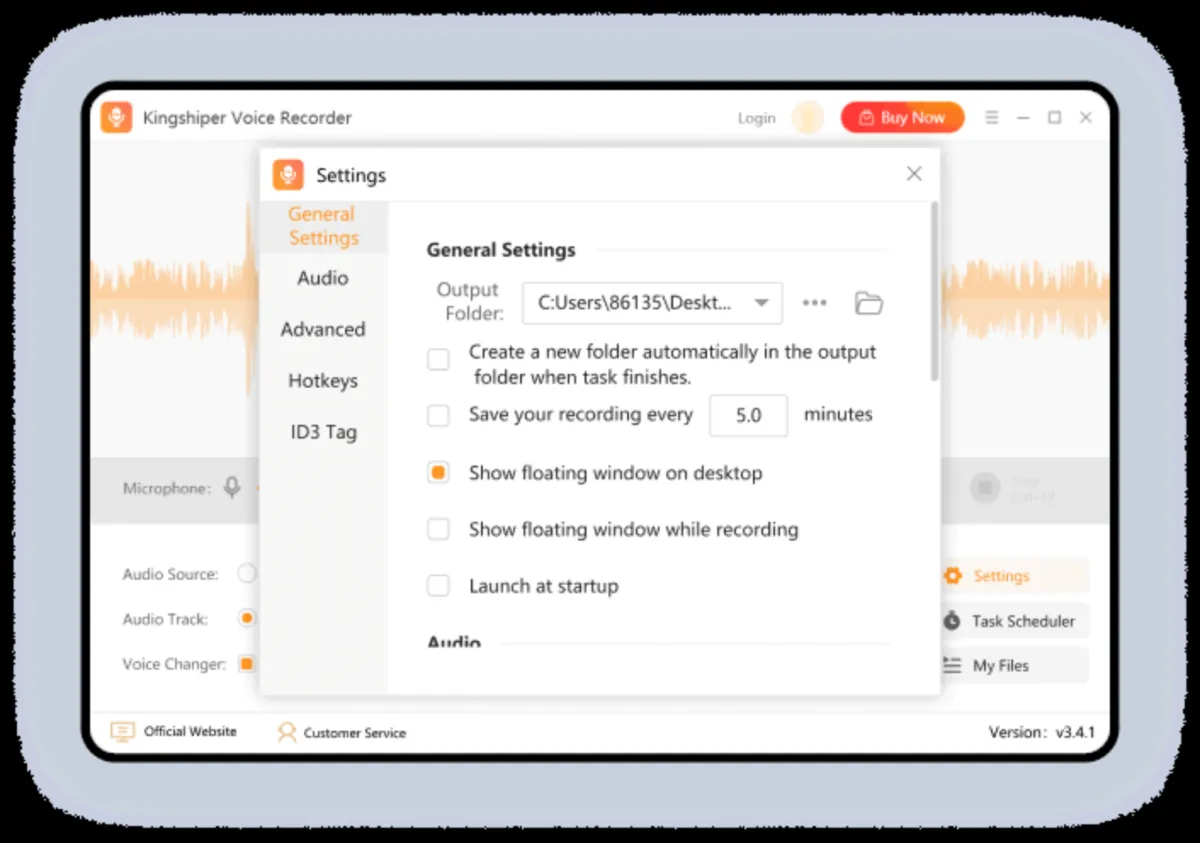
Task: Click the My Files list icon
Action: click(952, 665)
